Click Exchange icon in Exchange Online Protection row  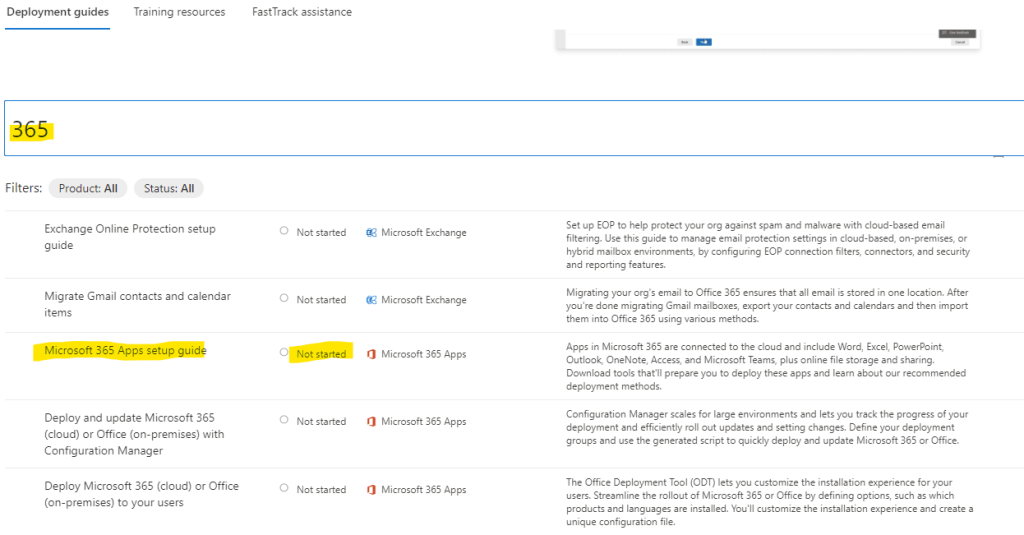pyautogui.click(x=371, y=233)
